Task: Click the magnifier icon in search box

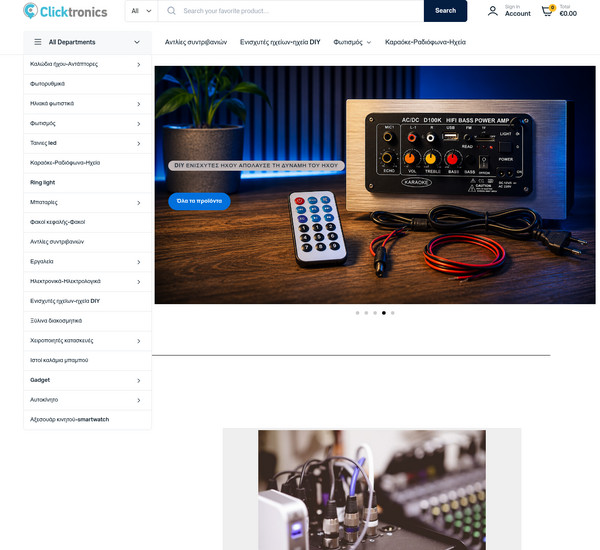Action: pos(171,11)
